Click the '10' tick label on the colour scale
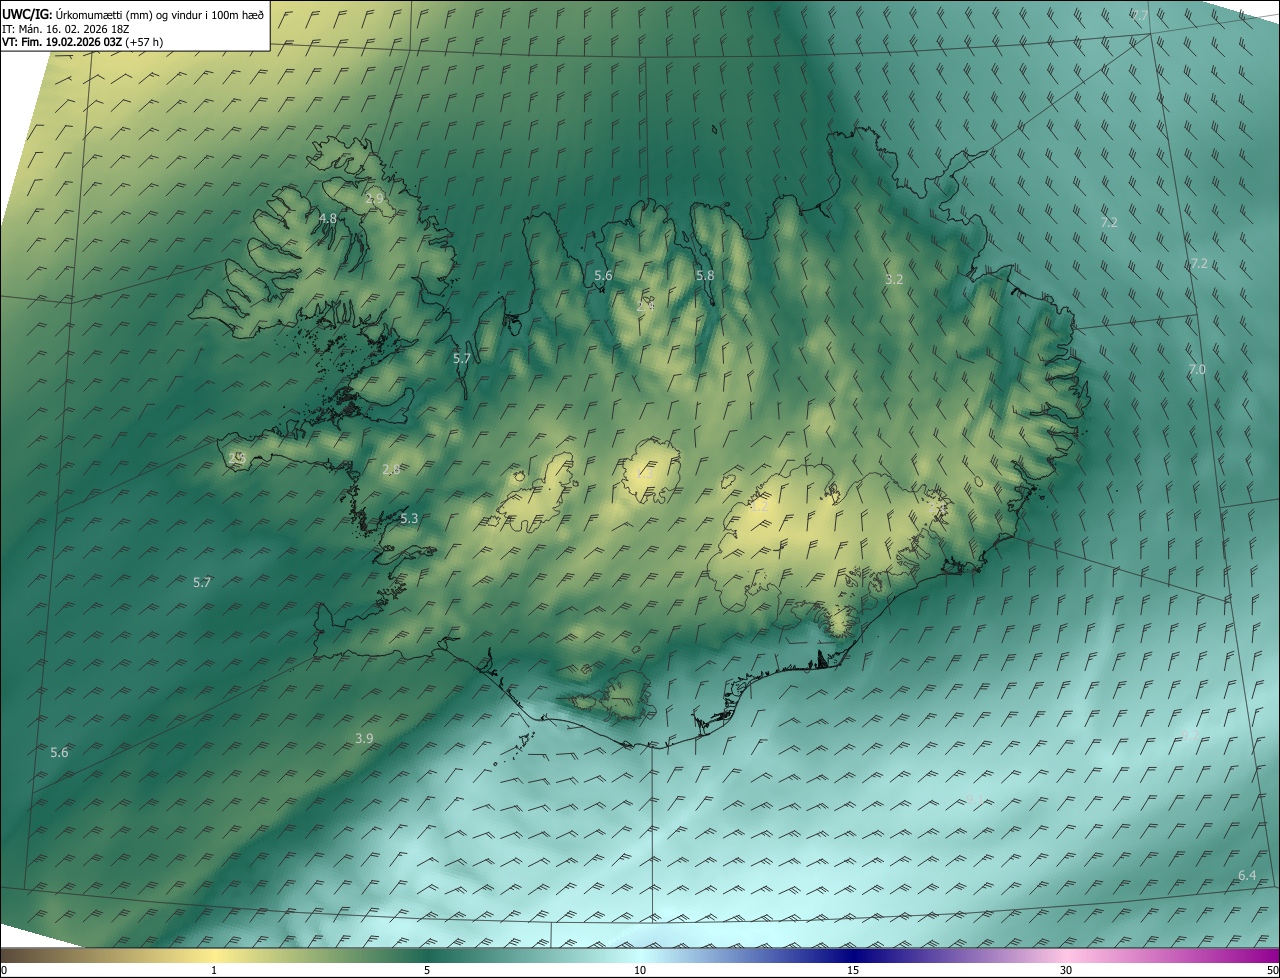Viewport: 1280px width, 978px height. (640, 970)
